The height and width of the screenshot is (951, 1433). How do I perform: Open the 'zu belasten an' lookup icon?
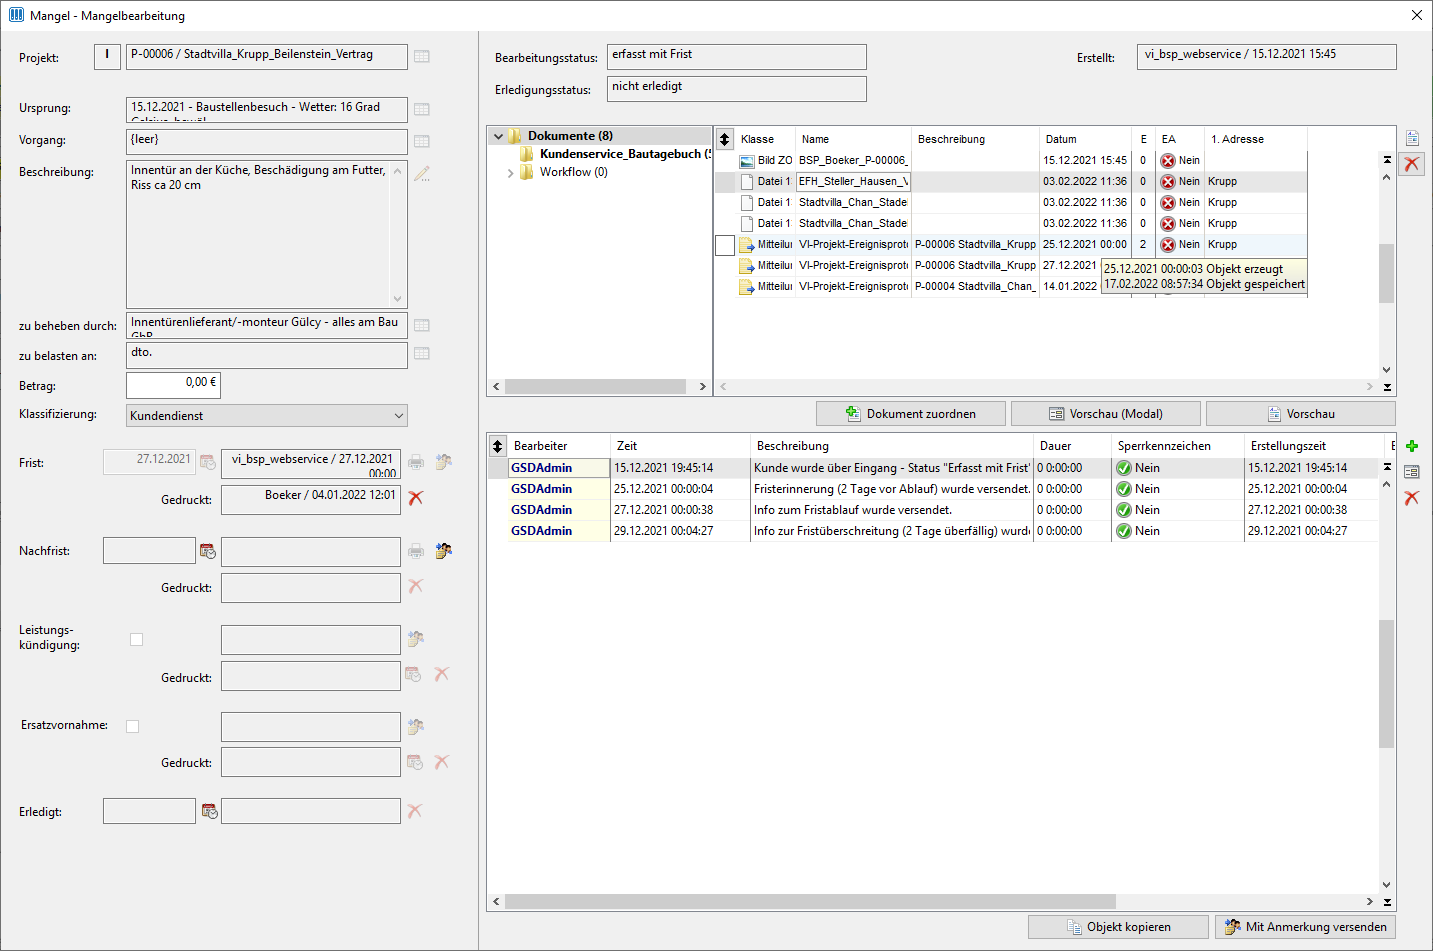422,353
